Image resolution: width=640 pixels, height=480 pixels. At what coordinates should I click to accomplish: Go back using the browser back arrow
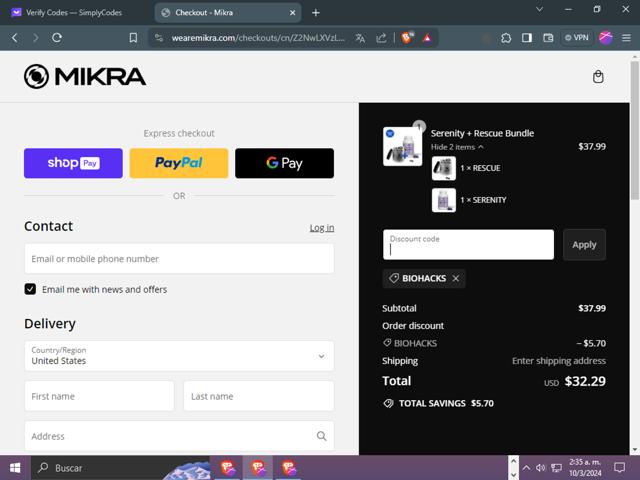15,38
